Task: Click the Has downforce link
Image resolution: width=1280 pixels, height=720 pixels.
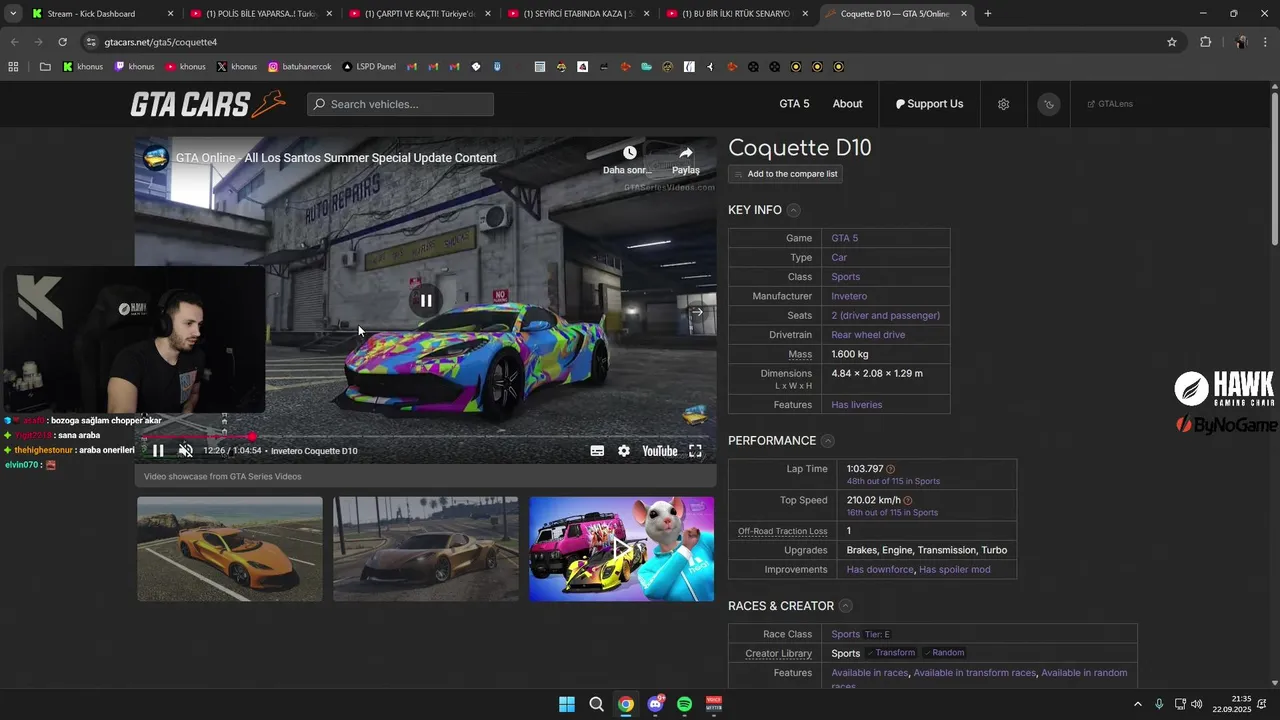Action: pos(880,570)
